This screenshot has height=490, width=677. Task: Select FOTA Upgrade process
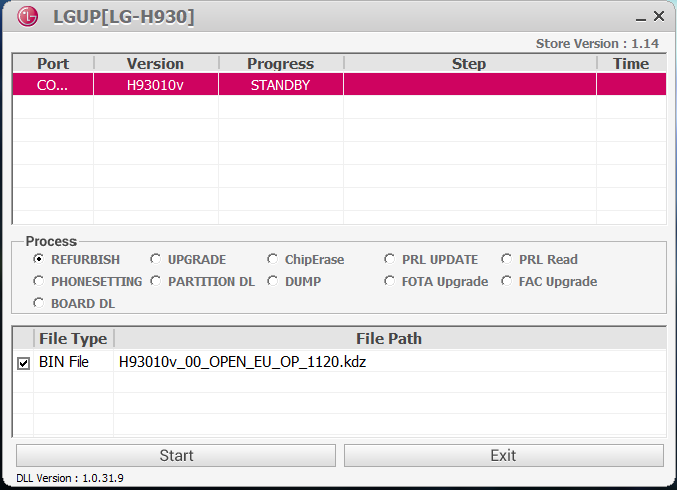390,282
